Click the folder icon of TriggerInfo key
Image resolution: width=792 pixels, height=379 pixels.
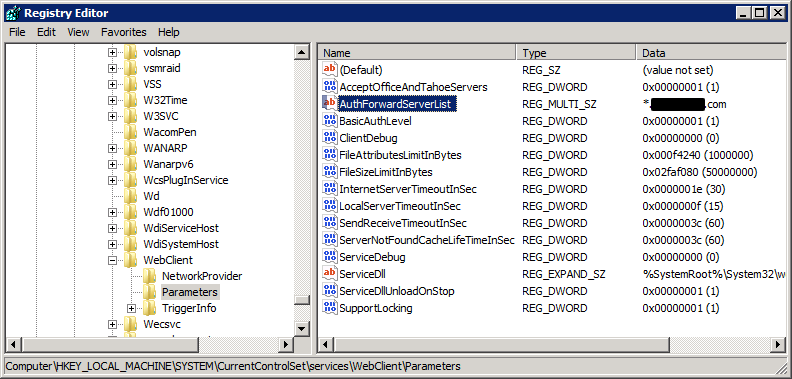tap(149, 308)
